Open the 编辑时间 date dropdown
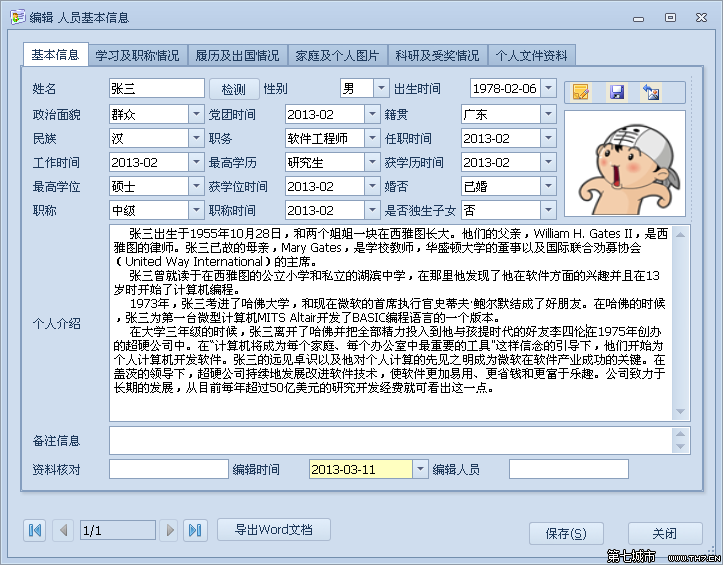The width and height of the screenshot is (723, 565). (420, 470)
